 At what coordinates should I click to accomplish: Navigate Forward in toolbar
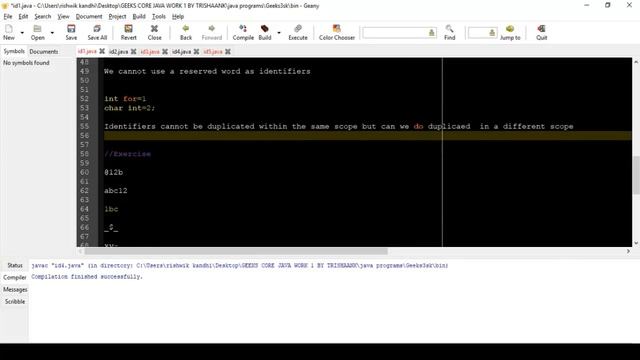pyautogui.click(x=211, y=32)
